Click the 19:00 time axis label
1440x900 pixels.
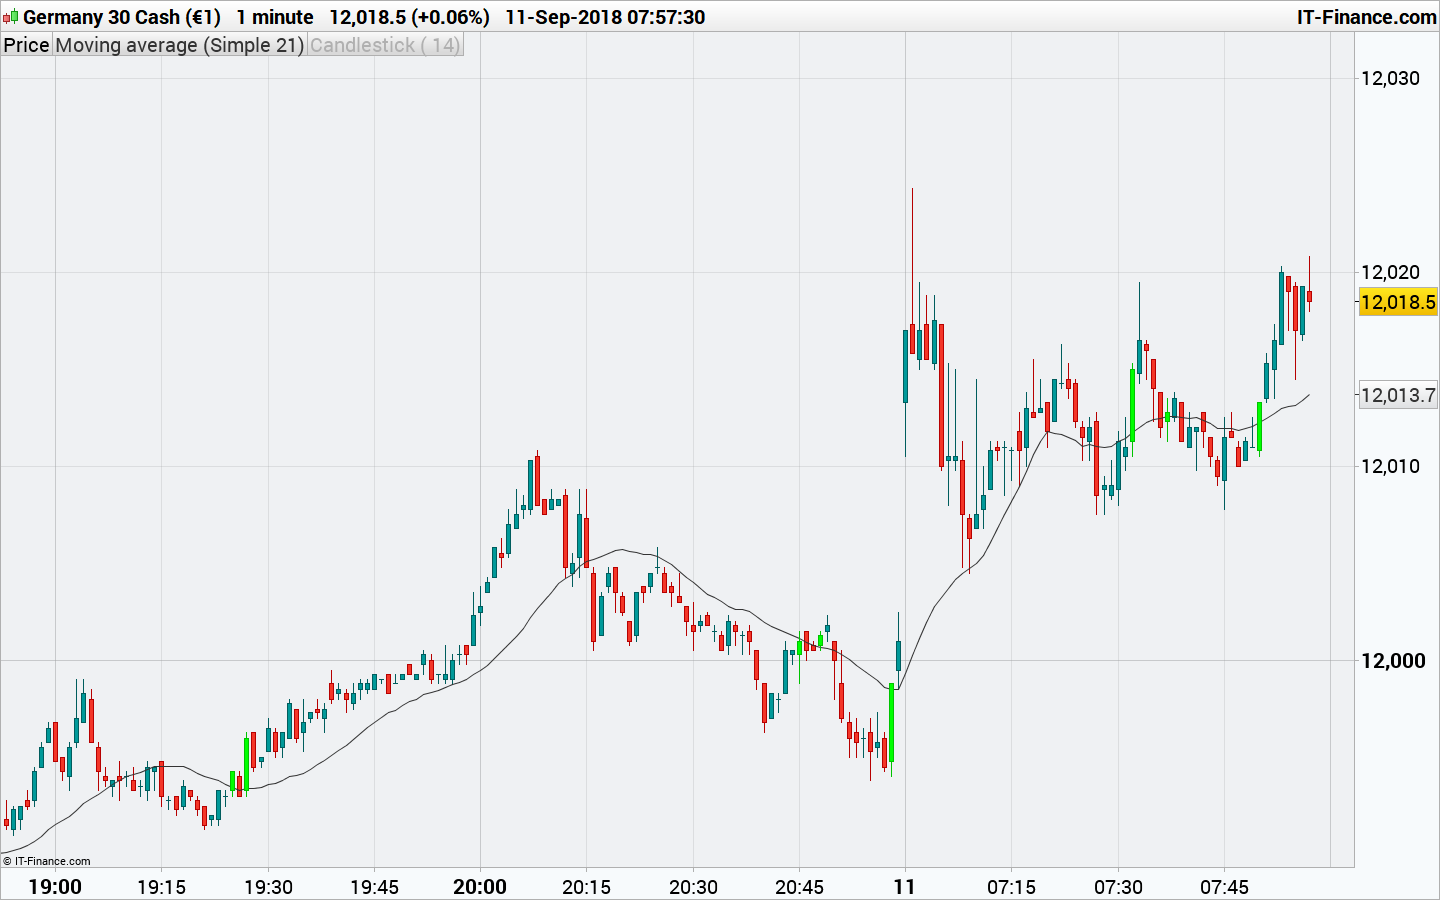pos(55,887)
